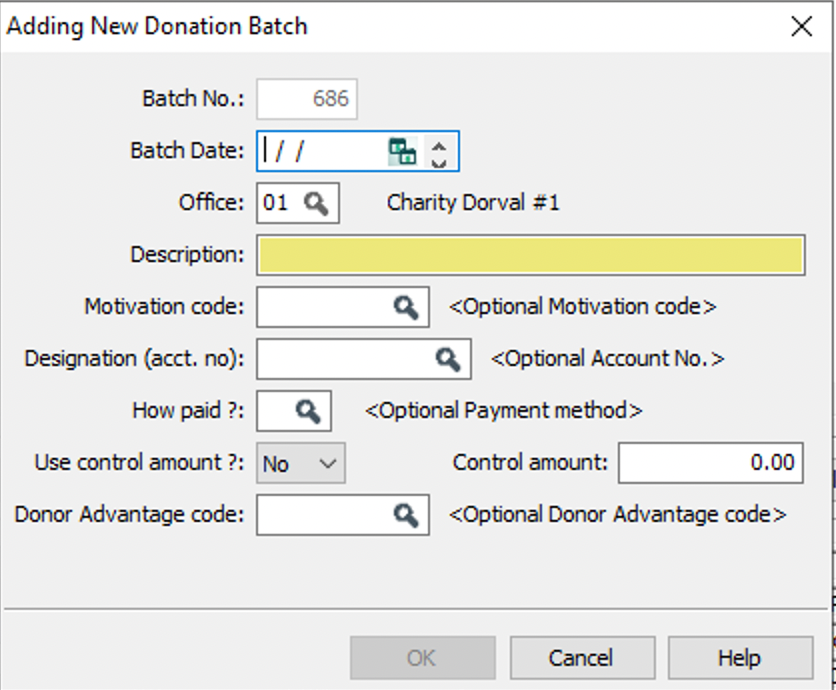Decrease Batch Date with down spinner arrow
This screenshot has height=690, width=836.
(439, 162)
